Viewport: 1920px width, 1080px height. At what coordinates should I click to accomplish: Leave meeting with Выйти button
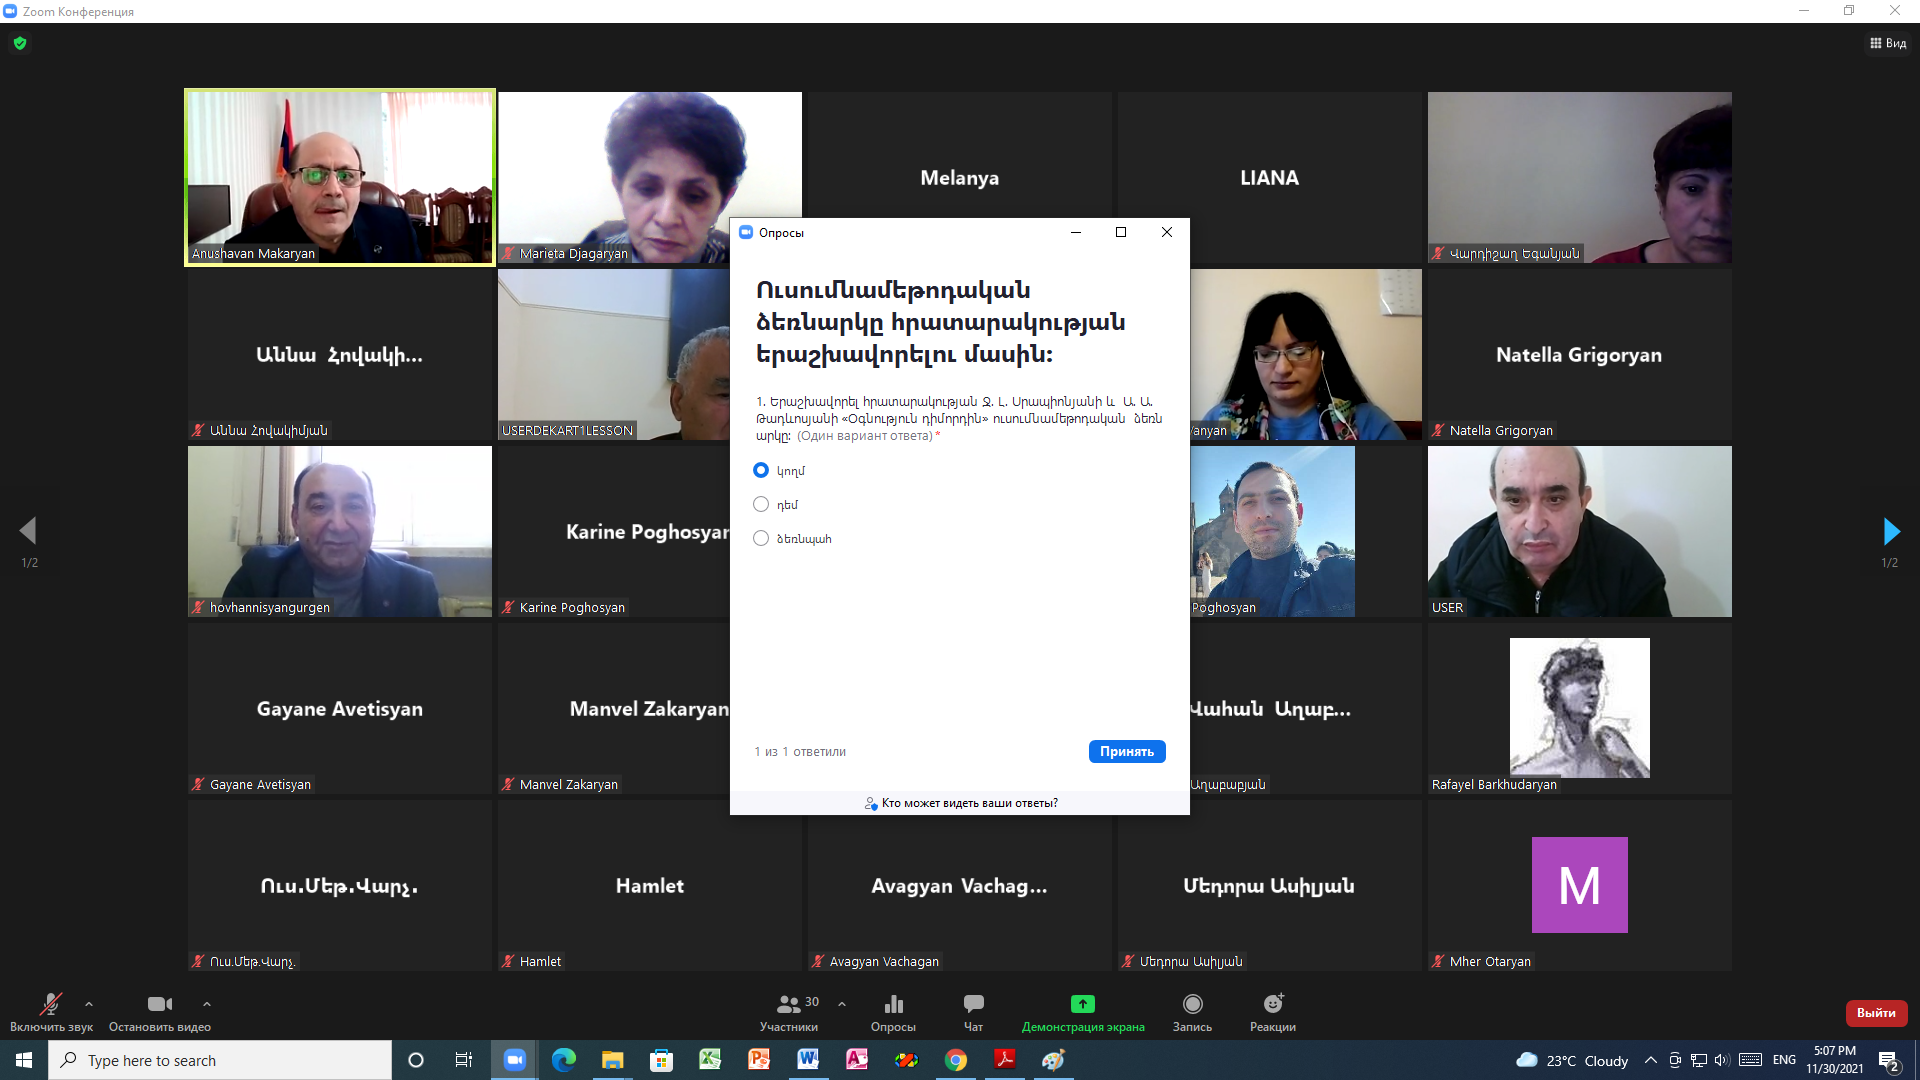[x=1876, y=1013]
